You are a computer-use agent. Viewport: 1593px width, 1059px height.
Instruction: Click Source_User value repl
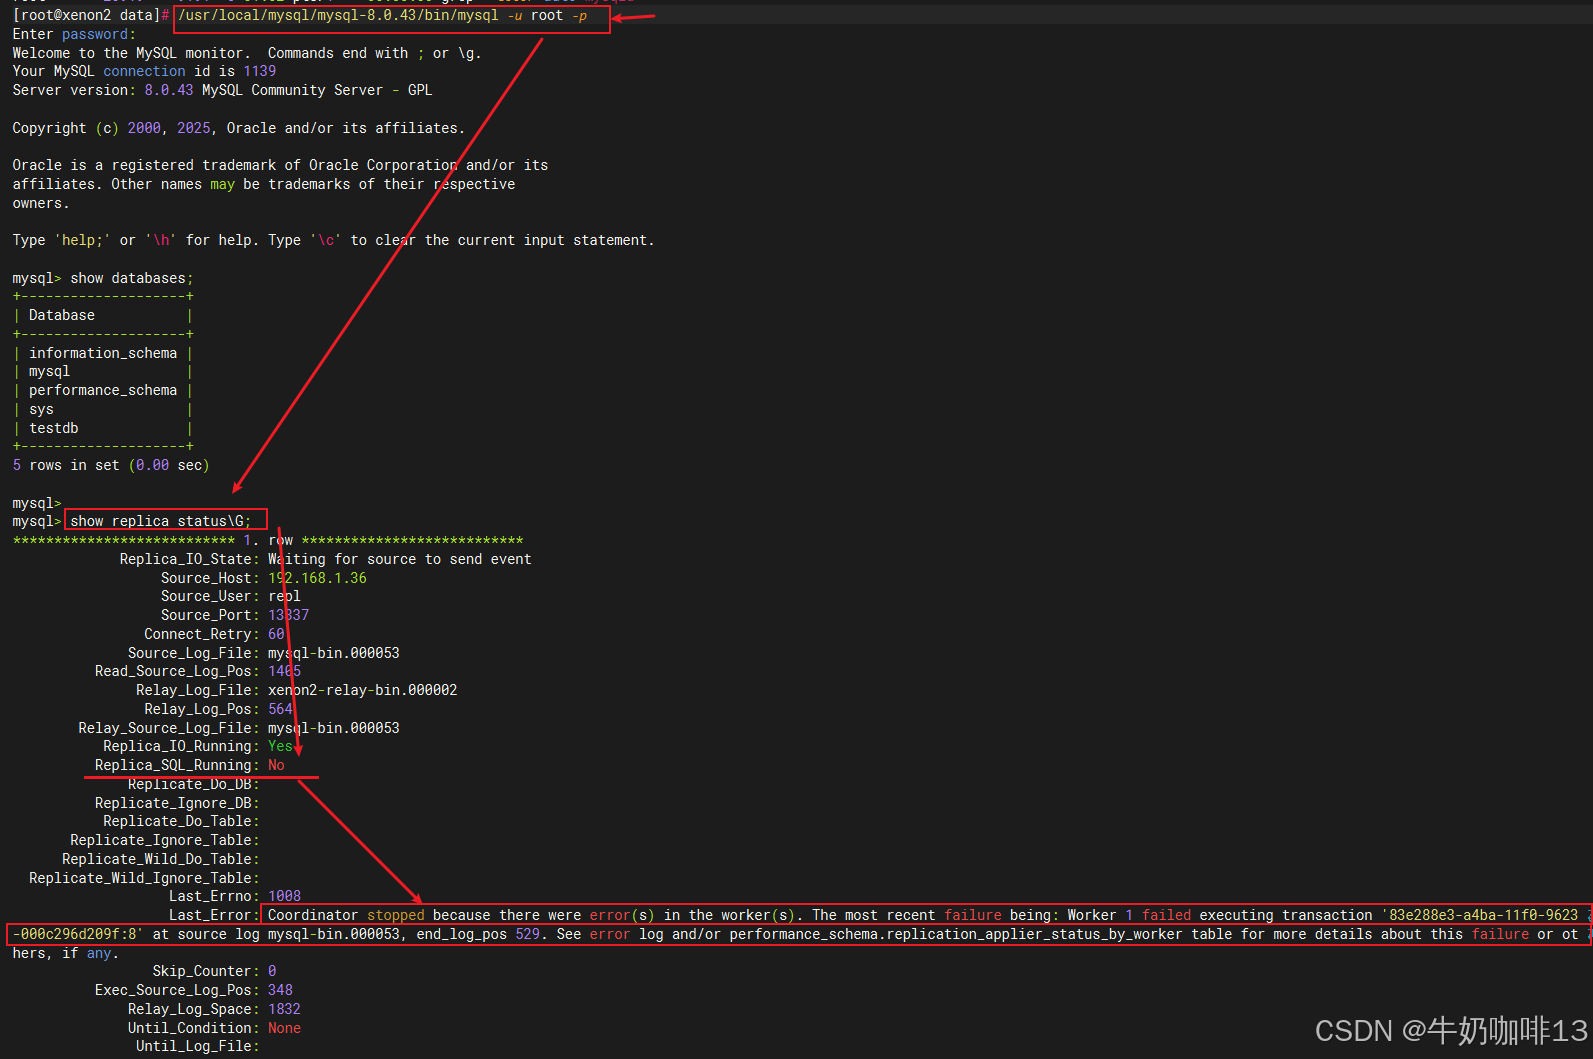tap(284, 597)
